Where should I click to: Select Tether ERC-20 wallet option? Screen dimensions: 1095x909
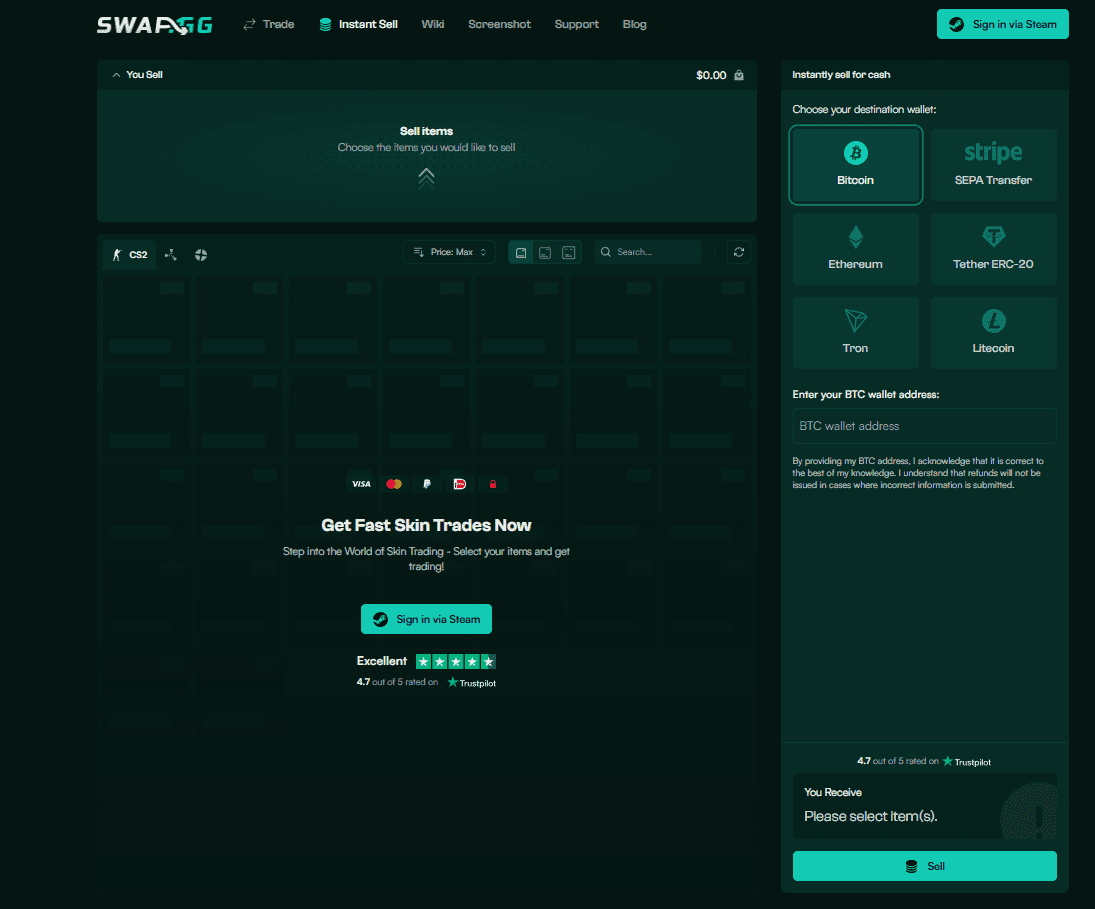tap(993, 249)
